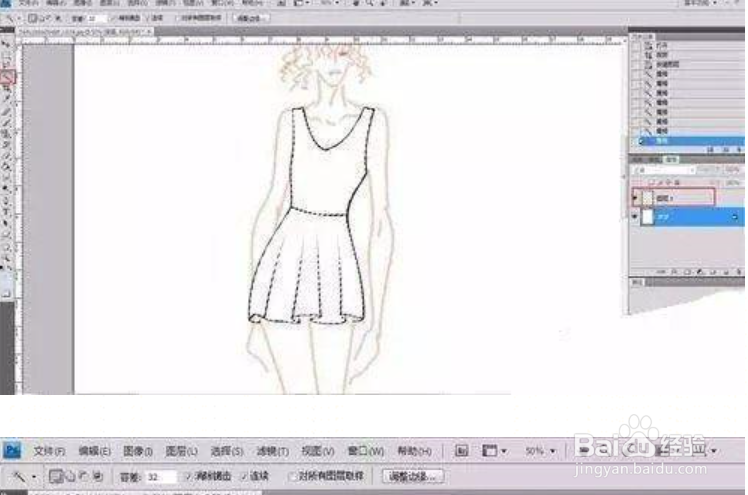Click Create new layer icon in Layers panel

pos(726,272)
